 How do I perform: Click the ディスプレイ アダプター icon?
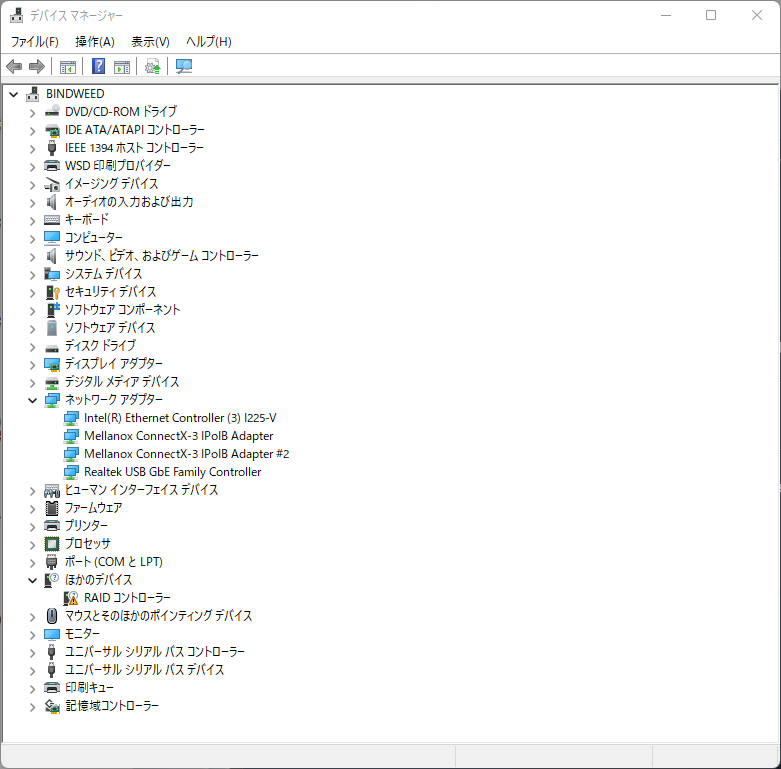(x=52, y=364)
